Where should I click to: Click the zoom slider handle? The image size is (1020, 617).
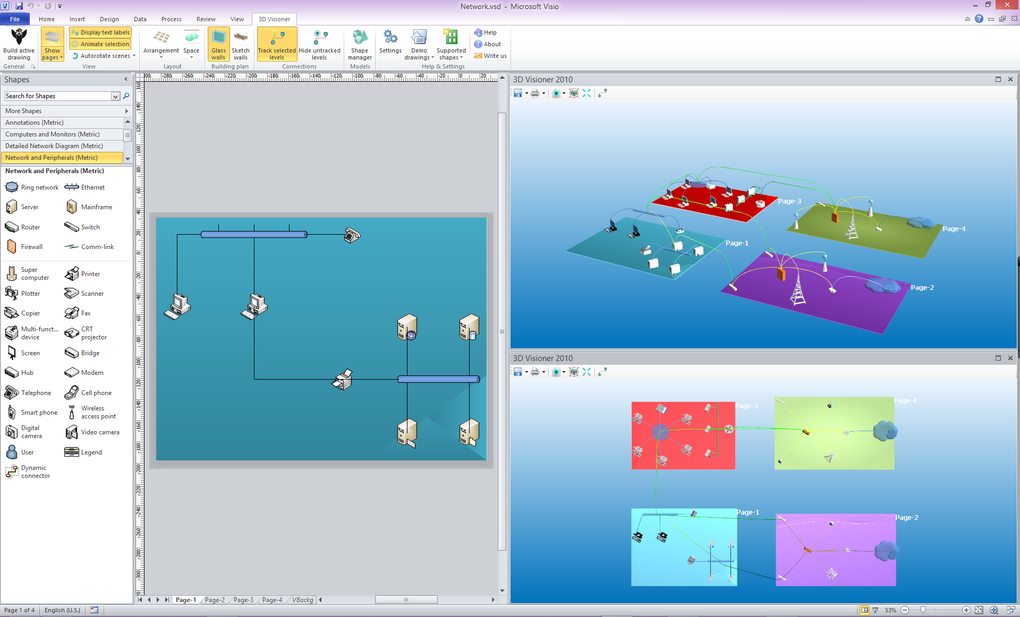pos(922,610)
